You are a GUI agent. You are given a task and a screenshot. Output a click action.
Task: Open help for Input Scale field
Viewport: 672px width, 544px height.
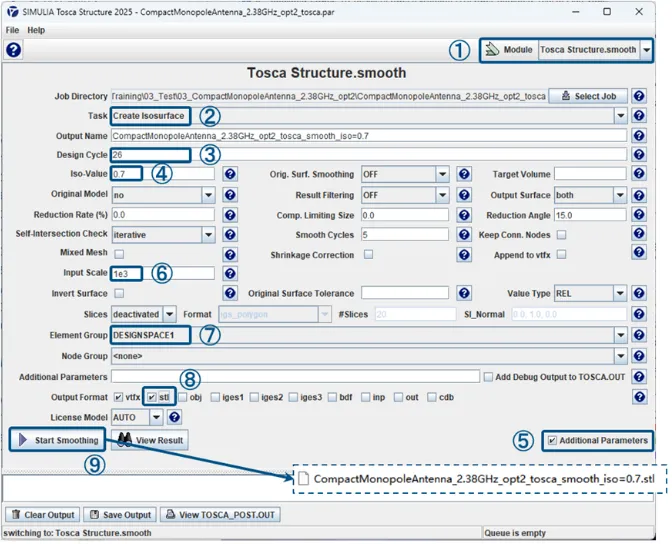click(230, 274)
